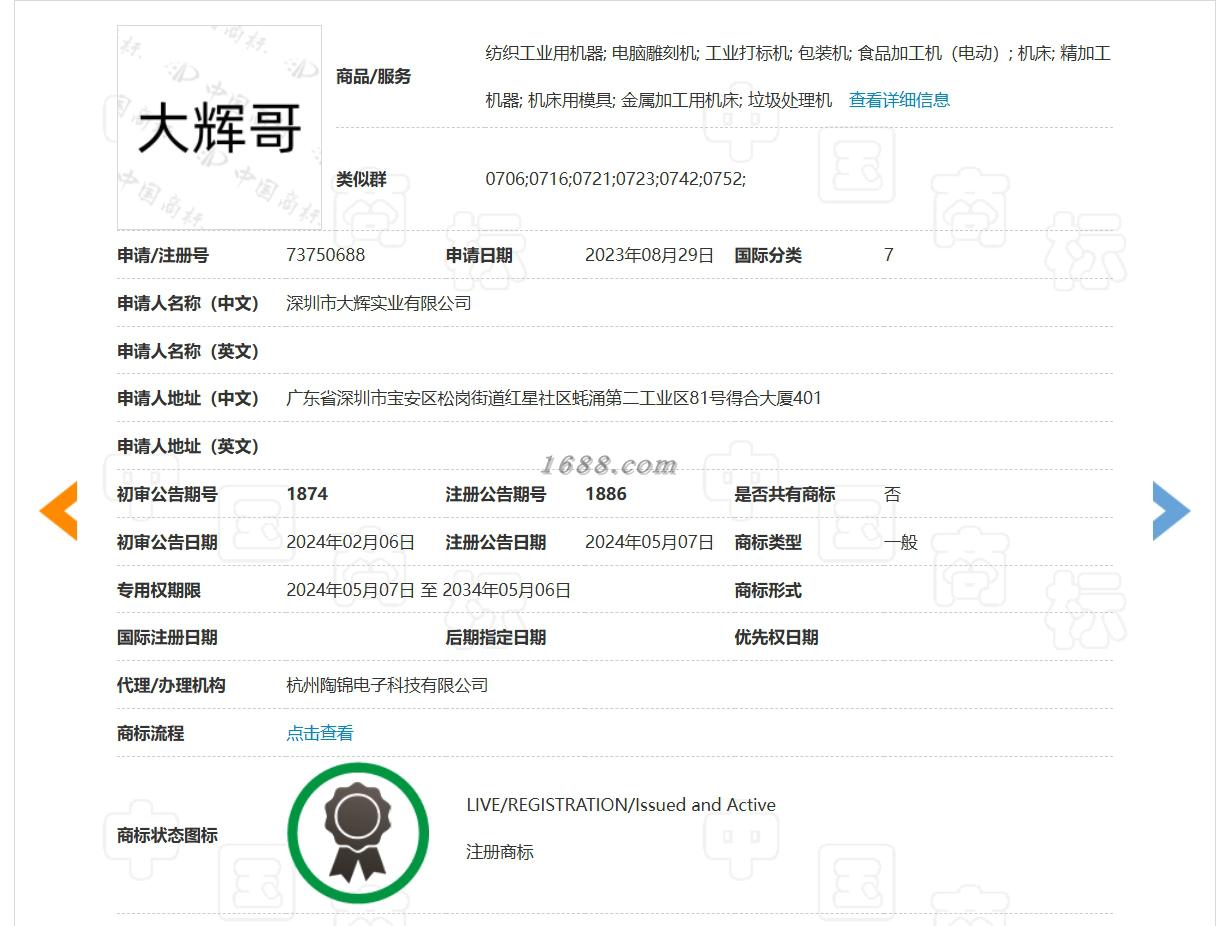Select the 注册公告期号 label
Screen dimensions: 1216x926
pos(496,494)
